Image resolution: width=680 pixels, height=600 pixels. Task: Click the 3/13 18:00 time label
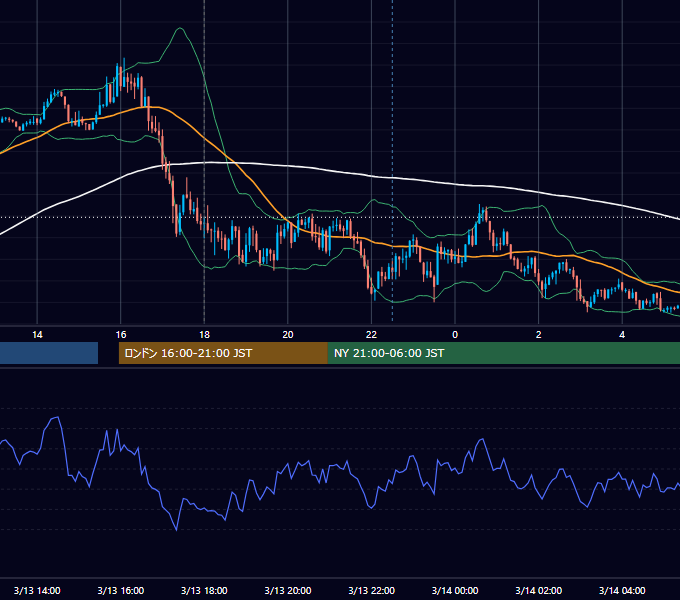[204, 590]
